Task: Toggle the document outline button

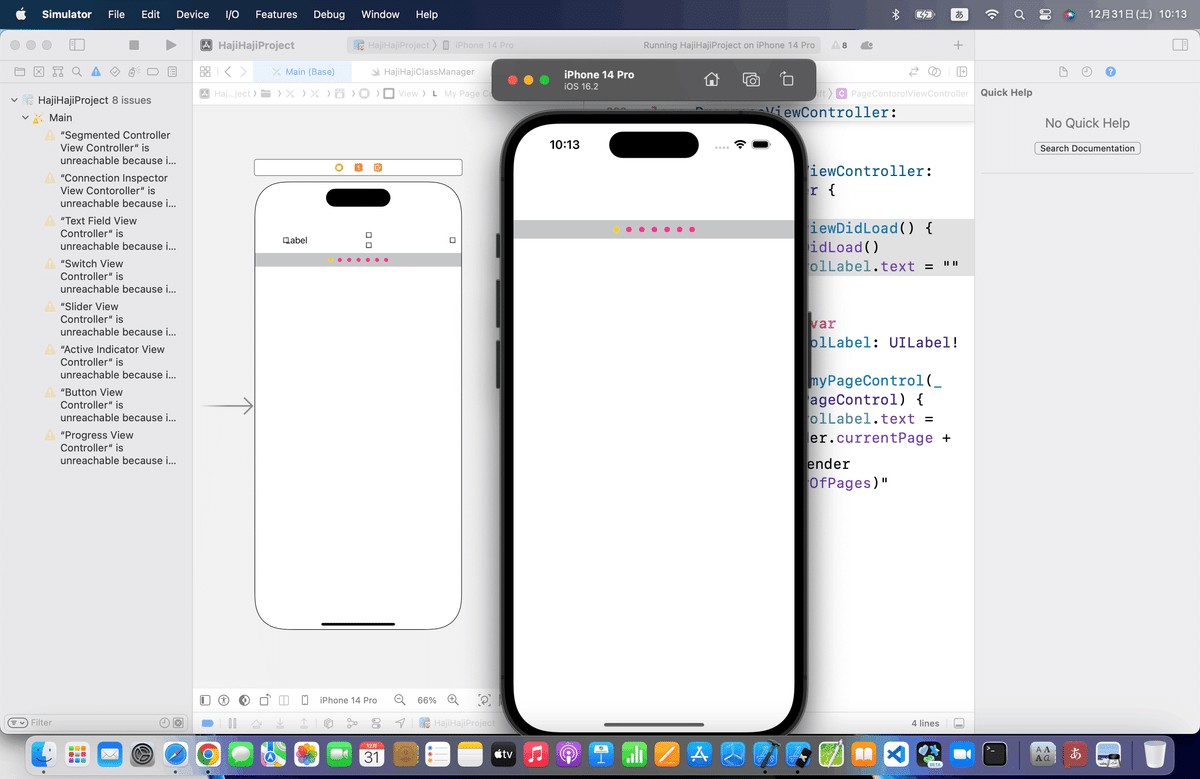Action: (205, 700)
